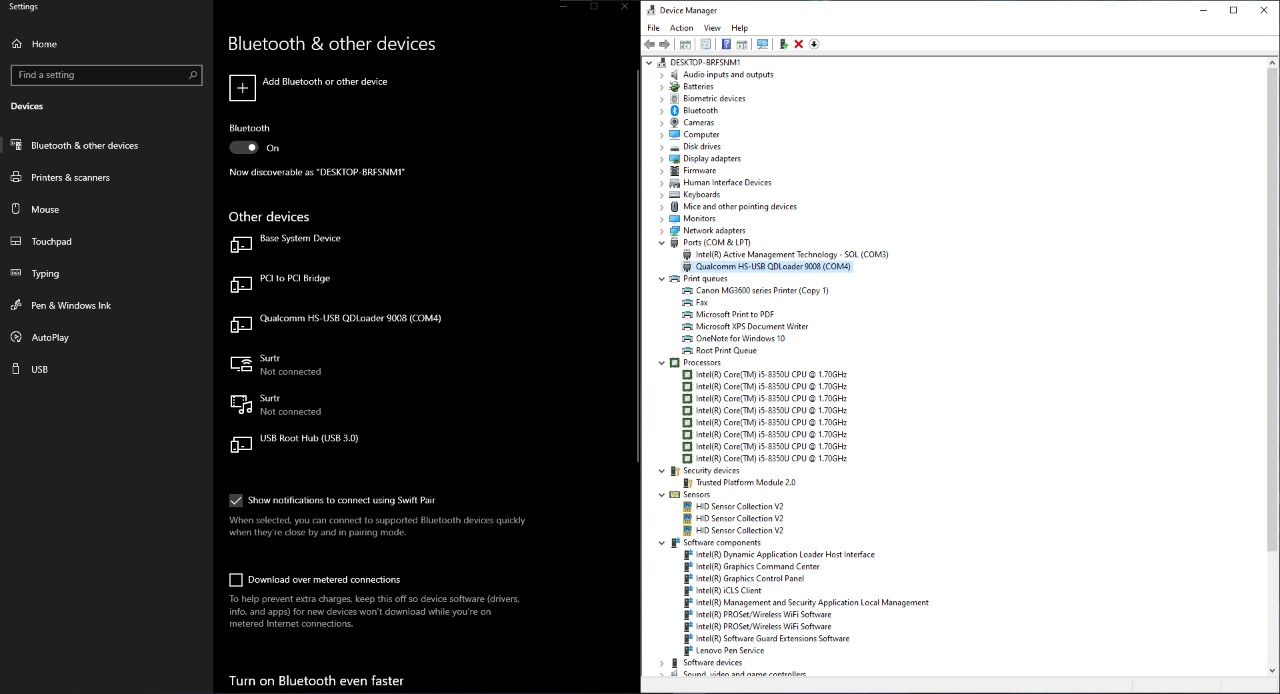This screenshot has height=694, width=1280.
Task: Select Printers & scanners in the sidebar
Action: 70,178
